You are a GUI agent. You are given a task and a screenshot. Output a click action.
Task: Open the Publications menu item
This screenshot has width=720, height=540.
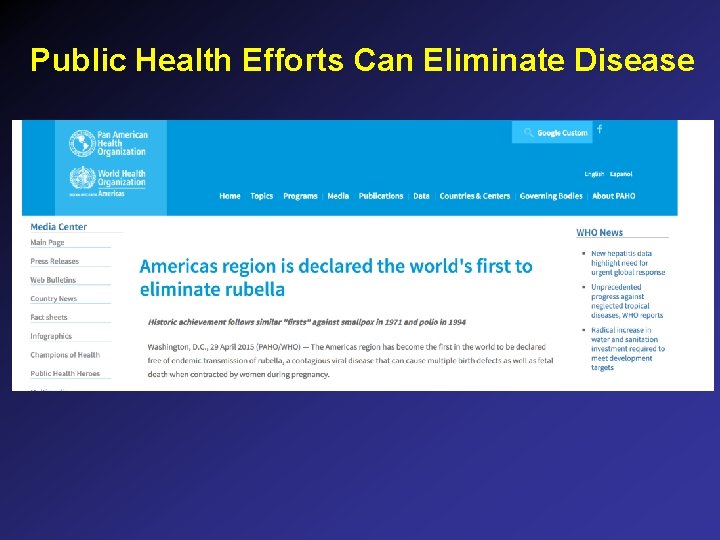381,196
